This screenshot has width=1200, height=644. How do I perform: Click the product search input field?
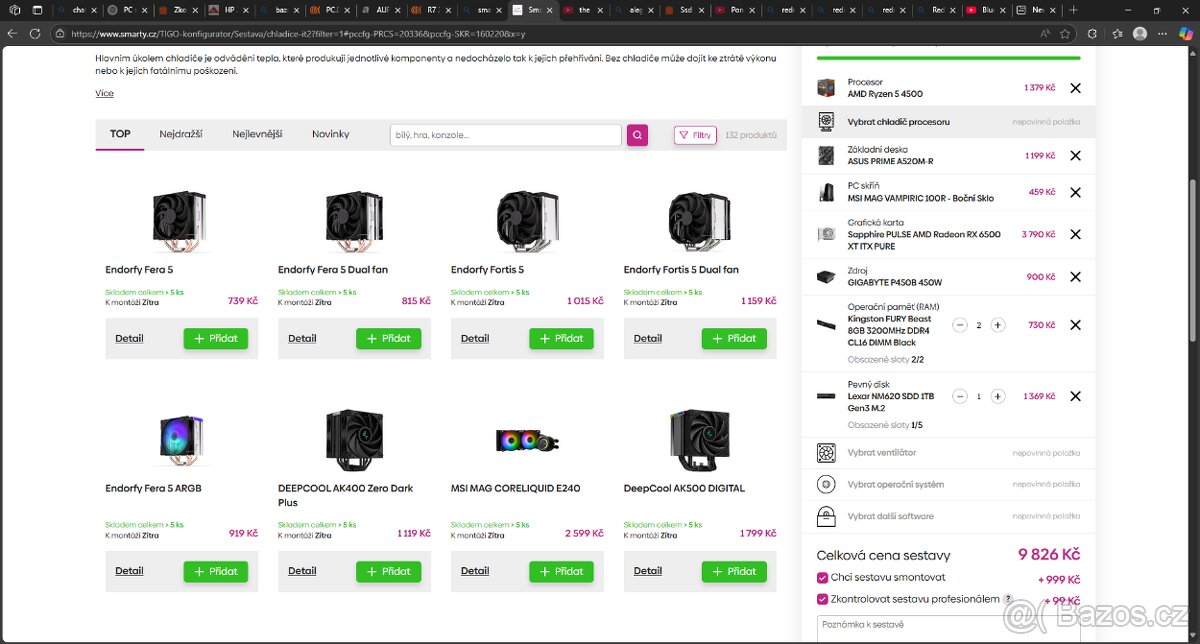pos(506,135)
